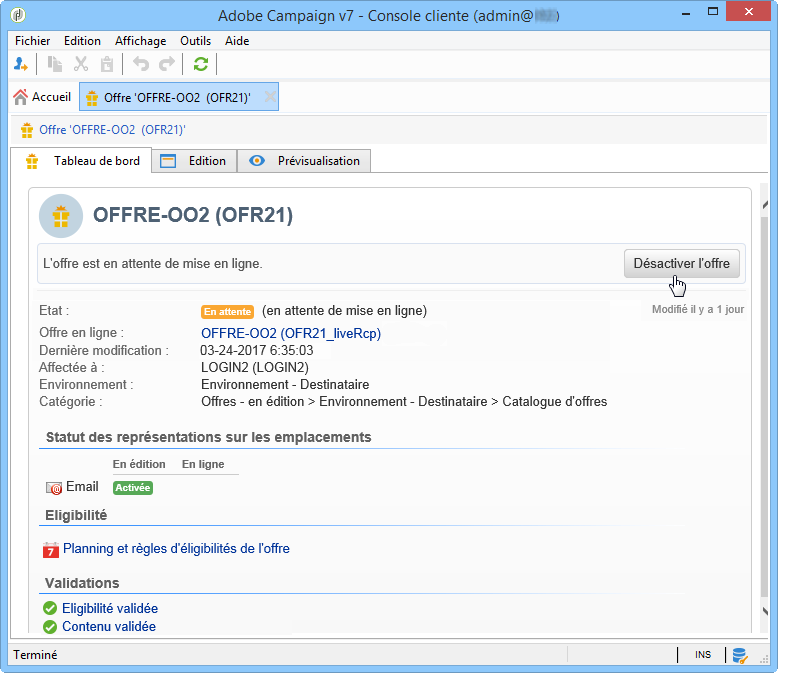The width and height of the screenshot is (804, 699).
Task: Click the green check beside Contenu validée
Action: click(50, 627)
